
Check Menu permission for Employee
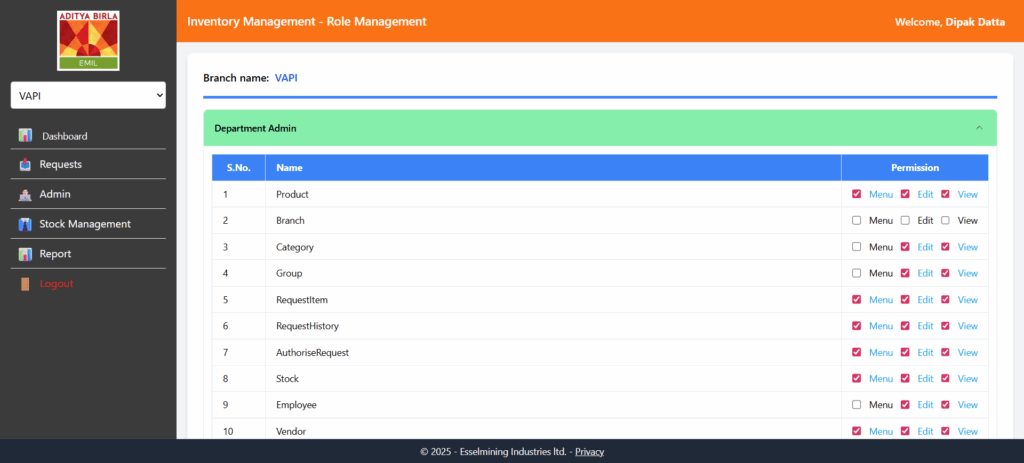pos(857,404)
